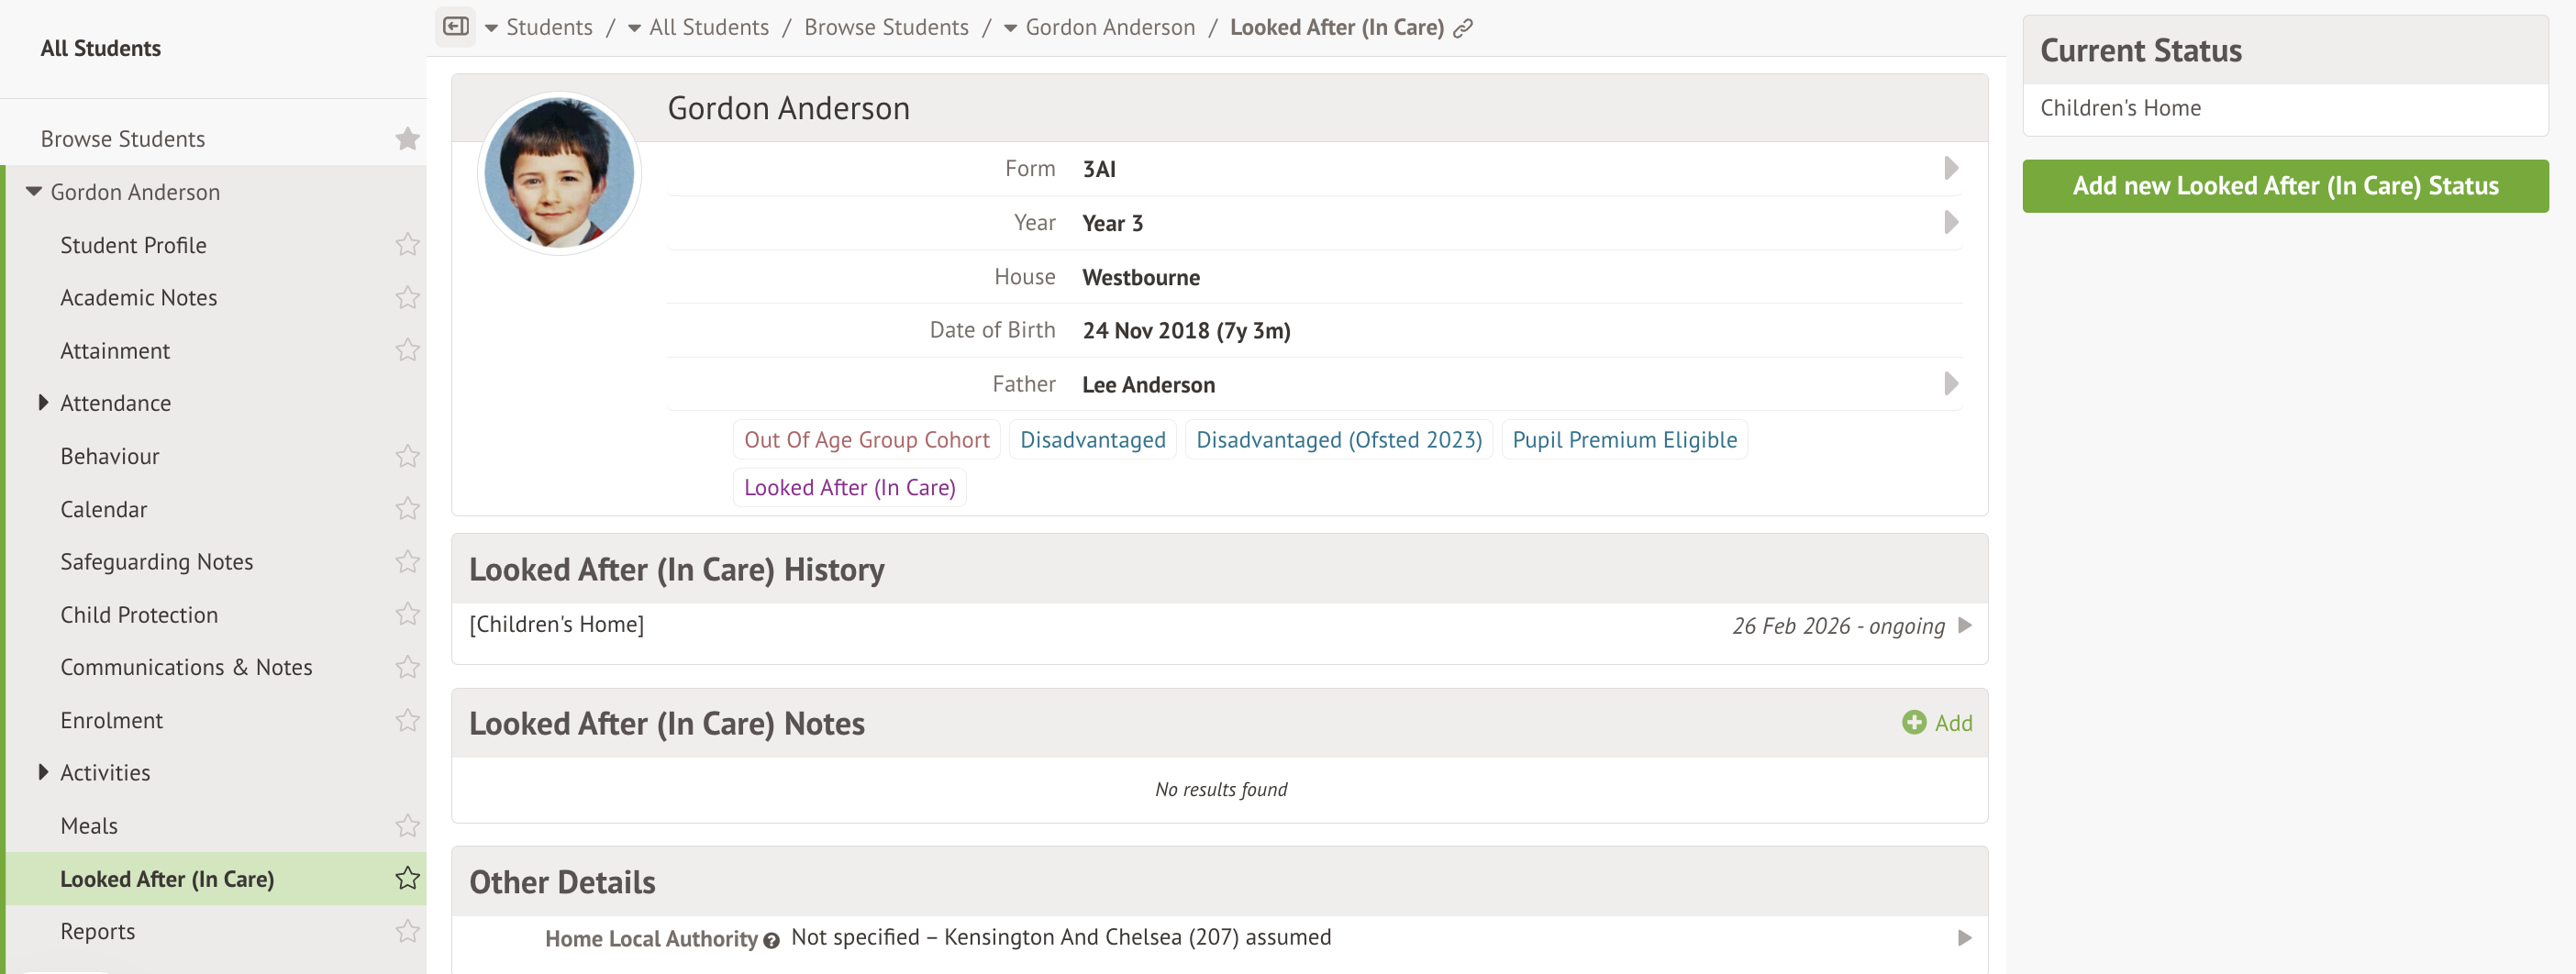
Task: Open the Father Lee Anderson row arrow
Action: 1950,384
